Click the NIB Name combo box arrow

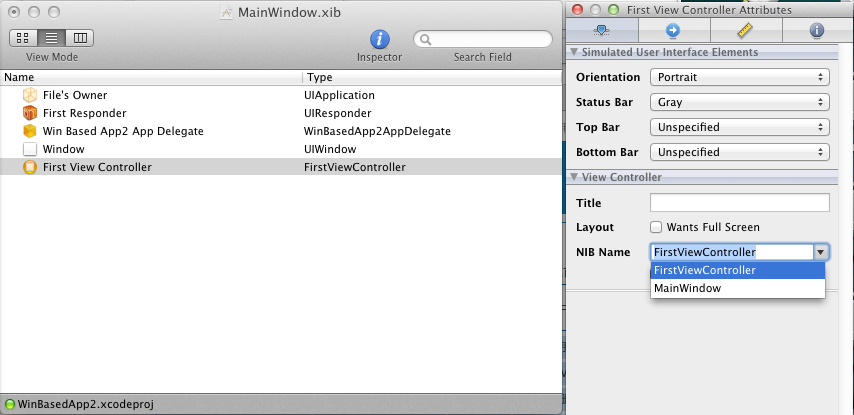[821, 252]
